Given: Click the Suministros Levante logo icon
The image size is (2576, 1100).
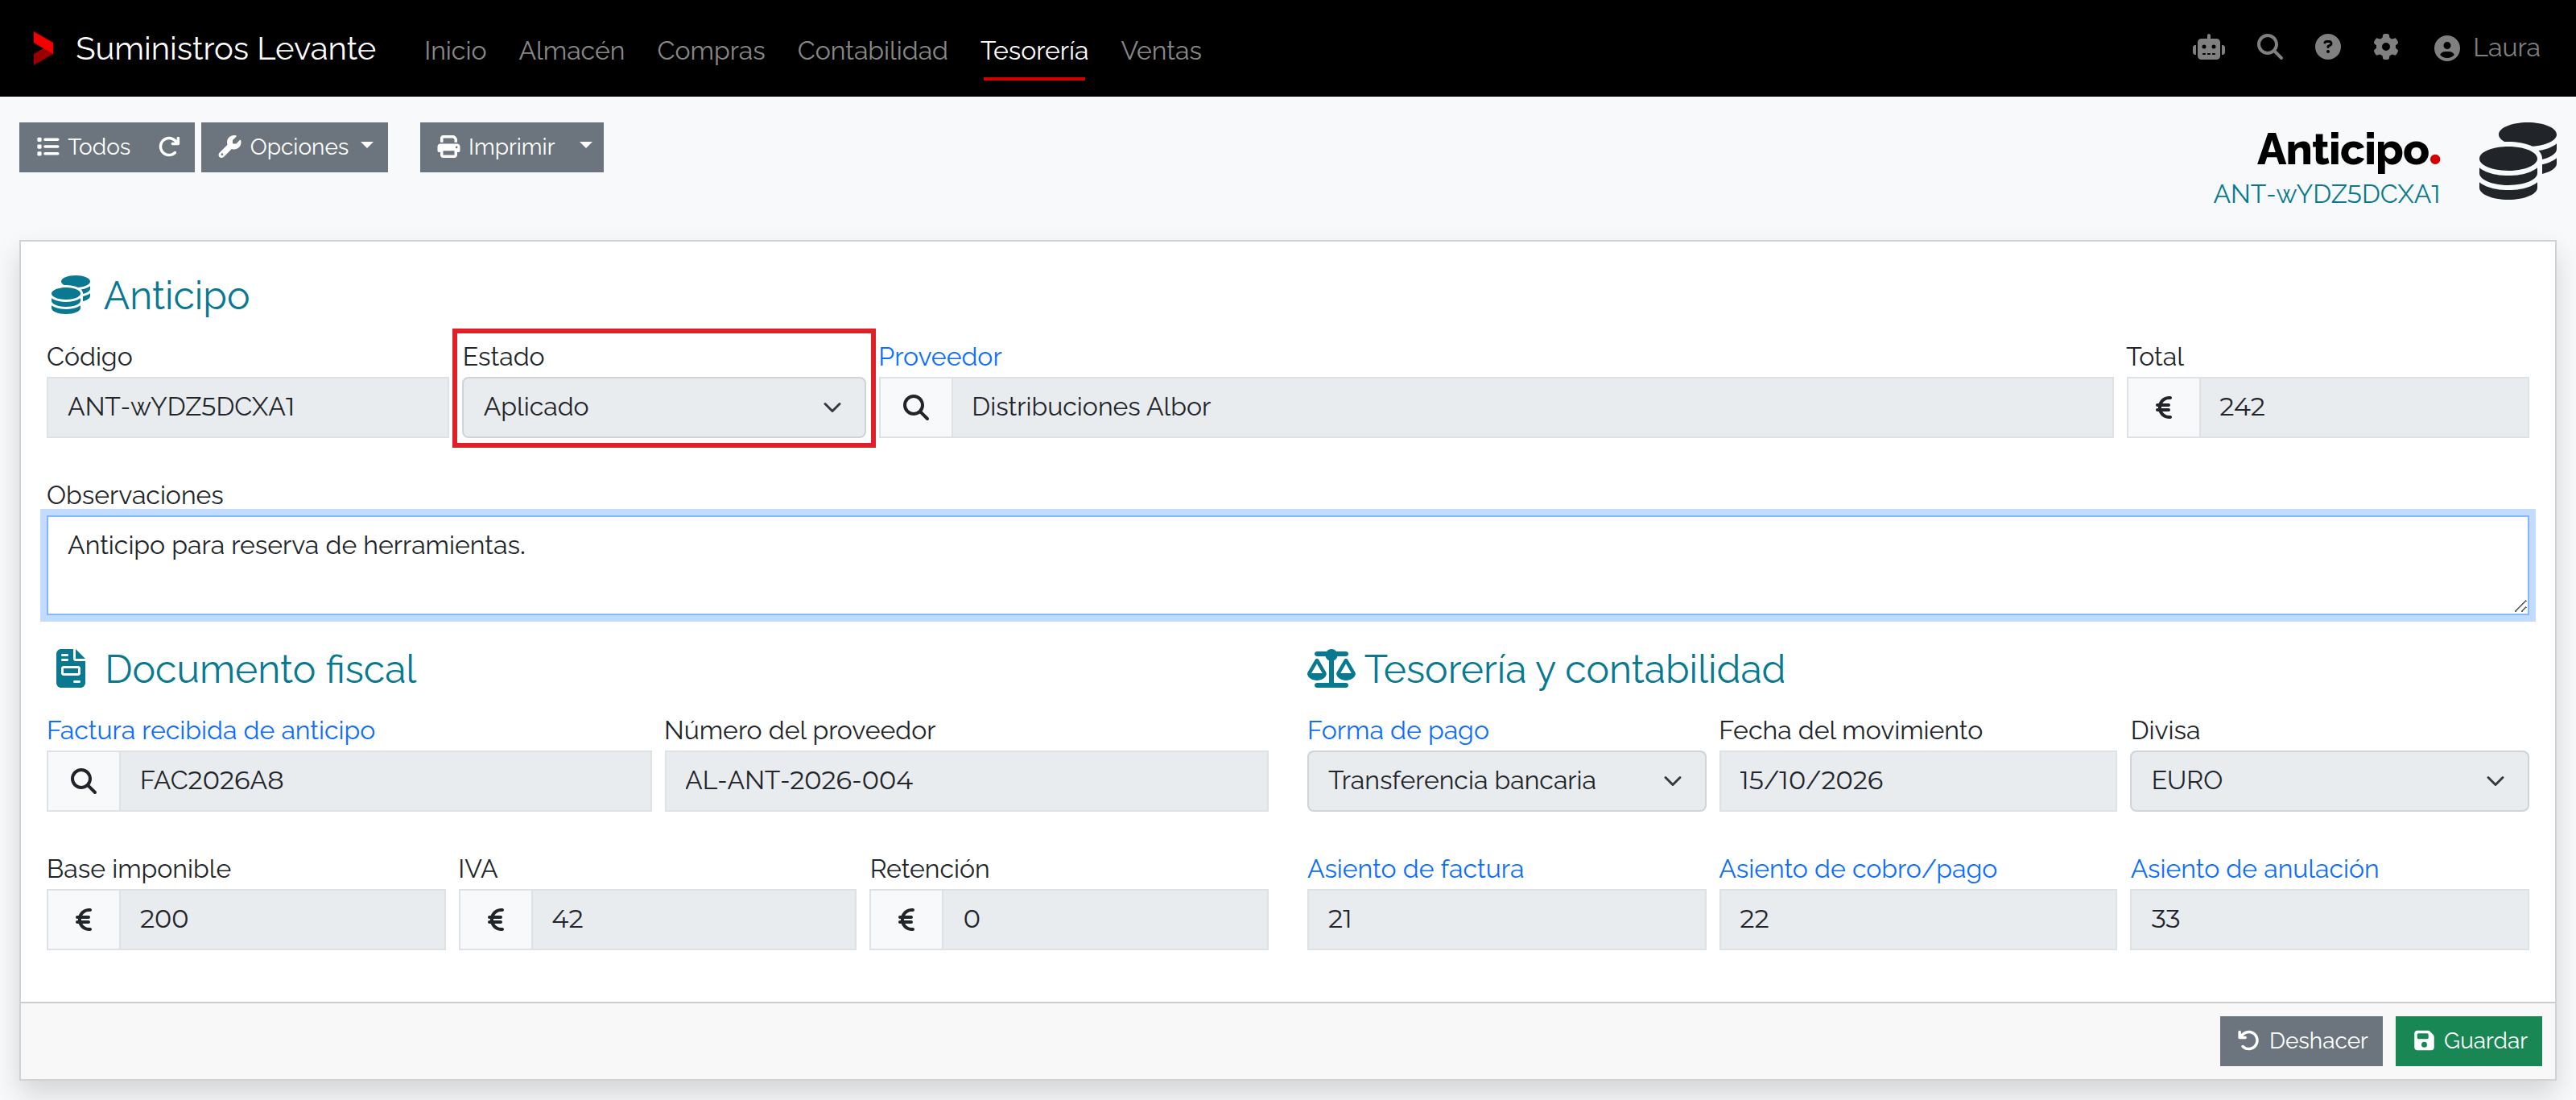Looking at the screenshot, I should [42, 48].
